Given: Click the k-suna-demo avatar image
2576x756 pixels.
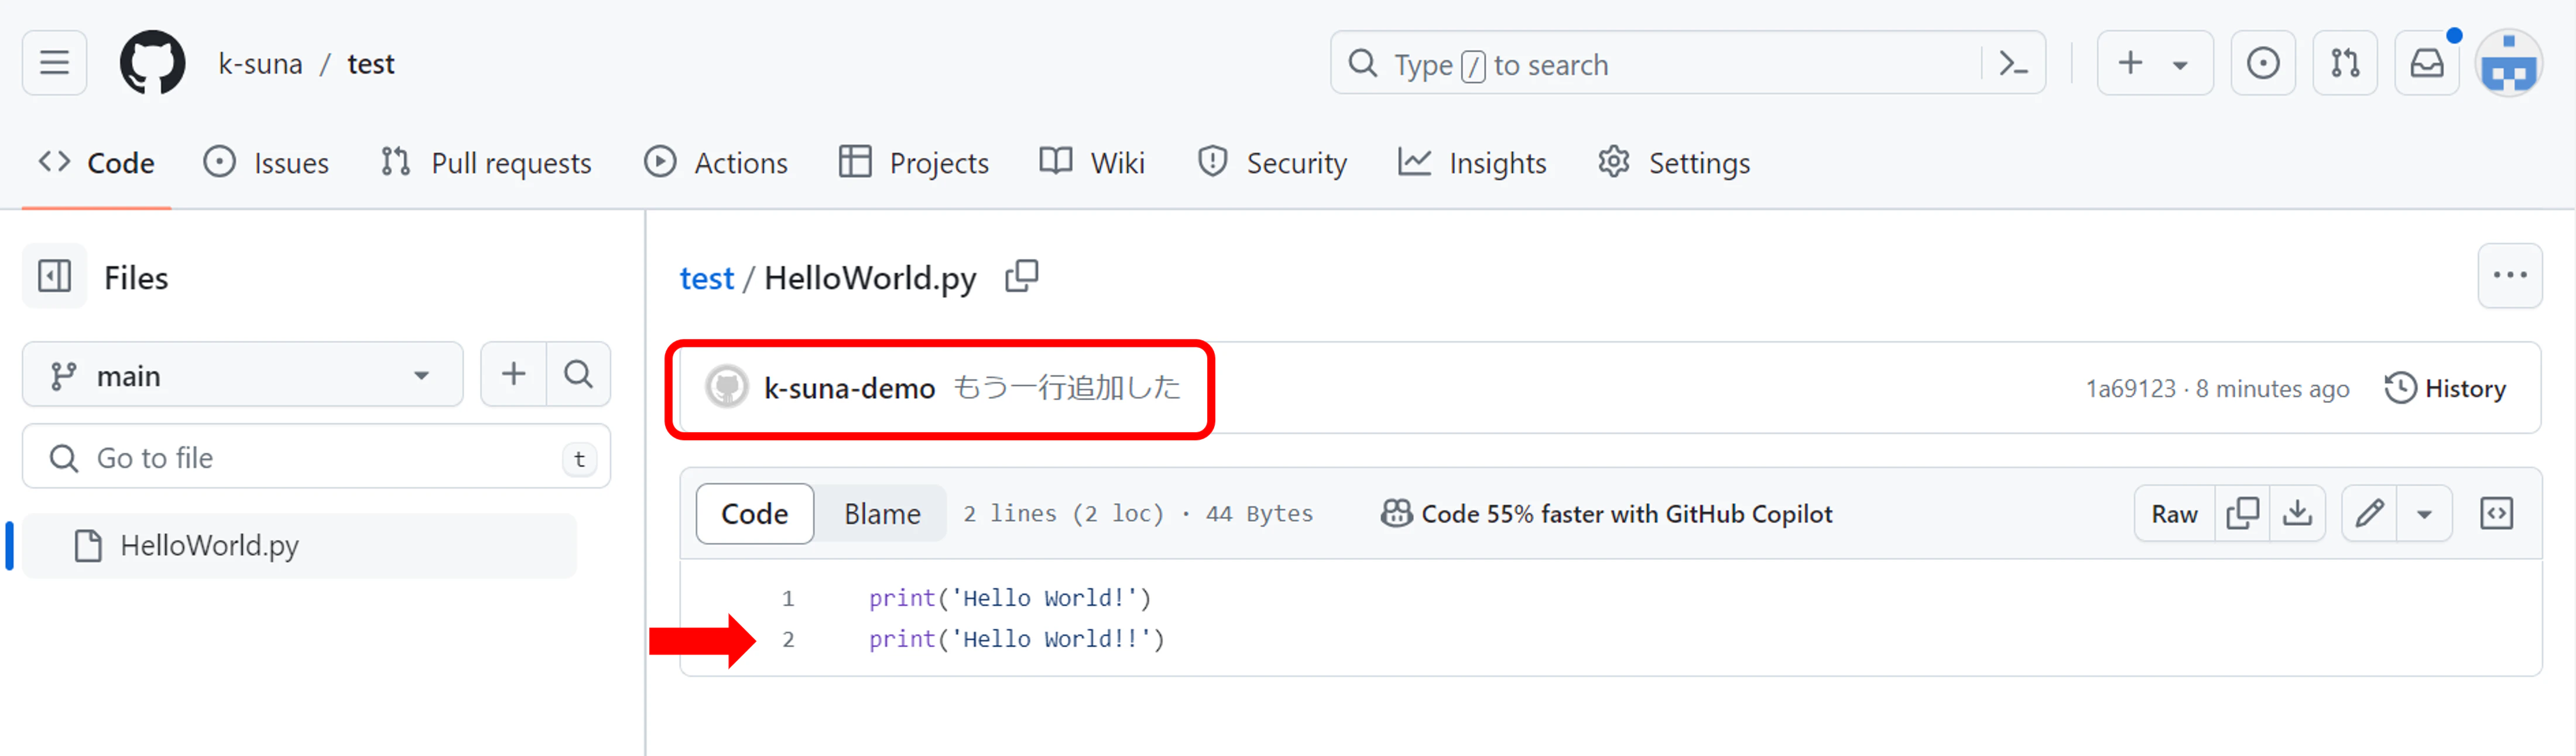Looking at the screenshot, I should (x=726, y=387).
